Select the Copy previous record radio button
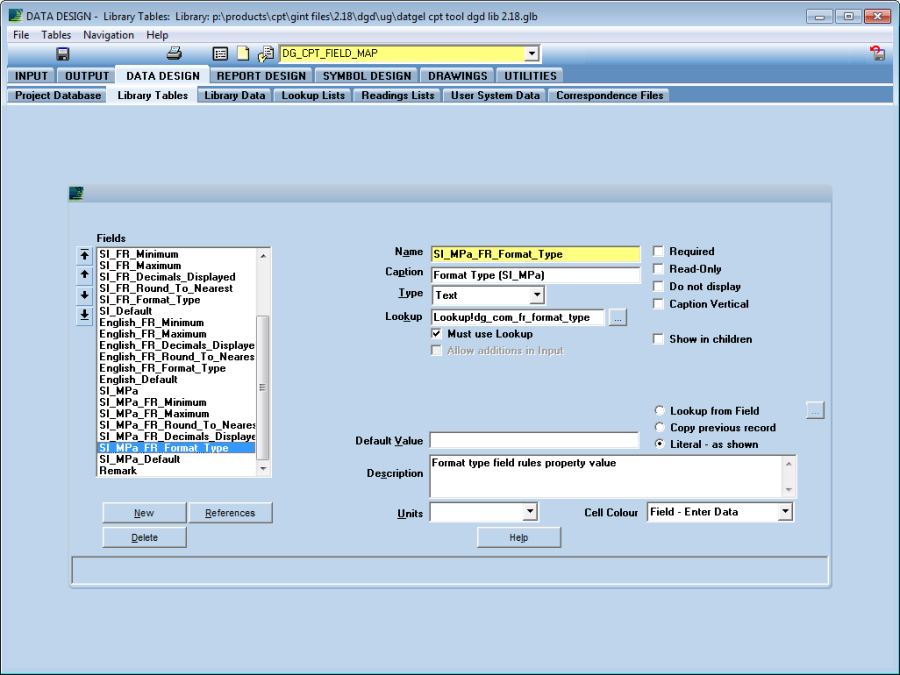 click(x=659, y=428)
